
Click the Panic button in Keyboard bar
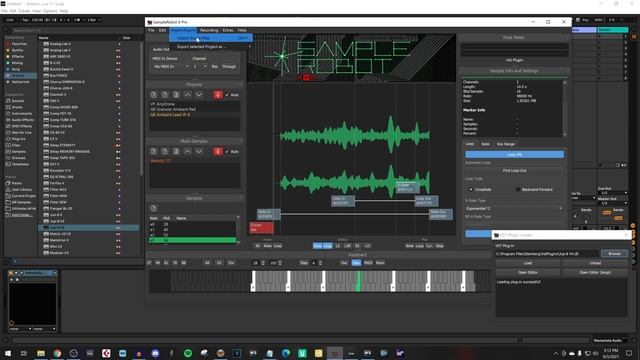click(x=380, y=263)
